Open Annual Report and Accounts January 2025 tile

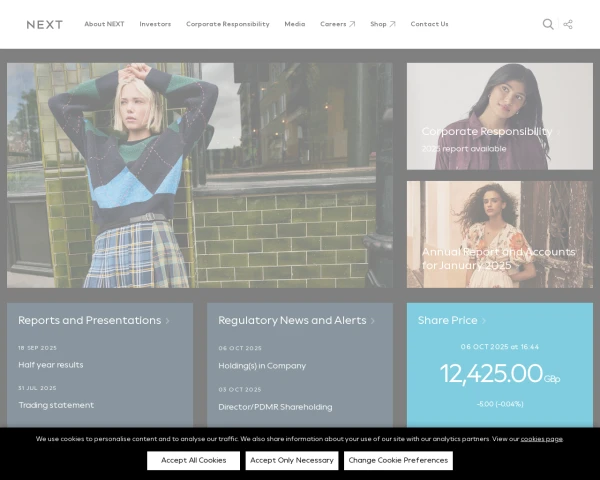[500, 234]
